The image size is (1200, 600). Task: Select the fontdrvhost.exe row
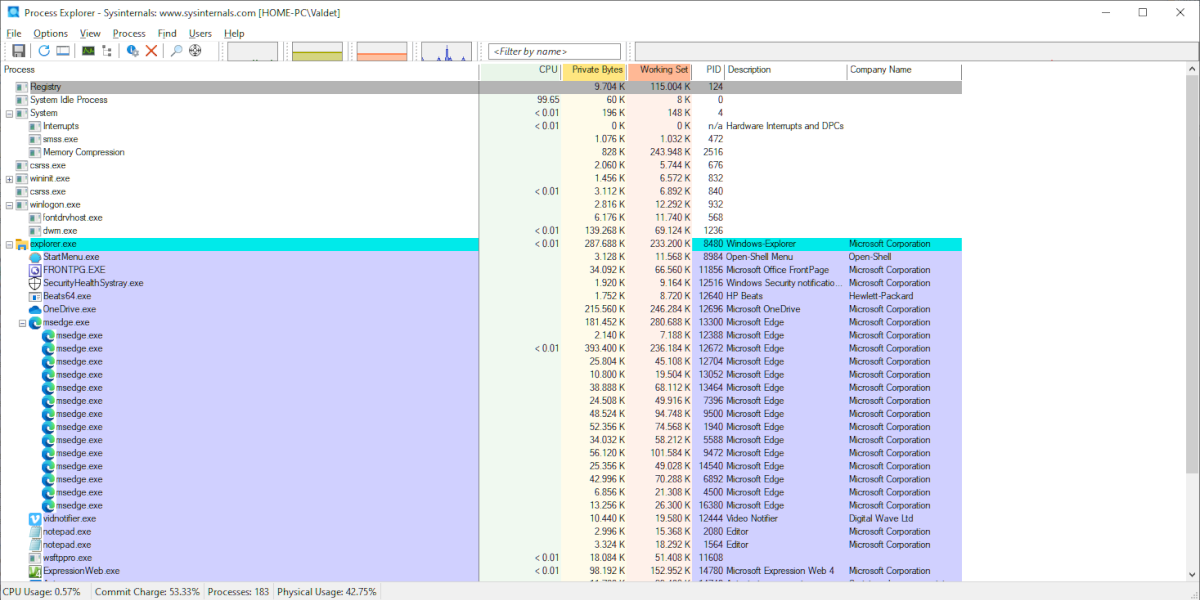pos(481,218)
